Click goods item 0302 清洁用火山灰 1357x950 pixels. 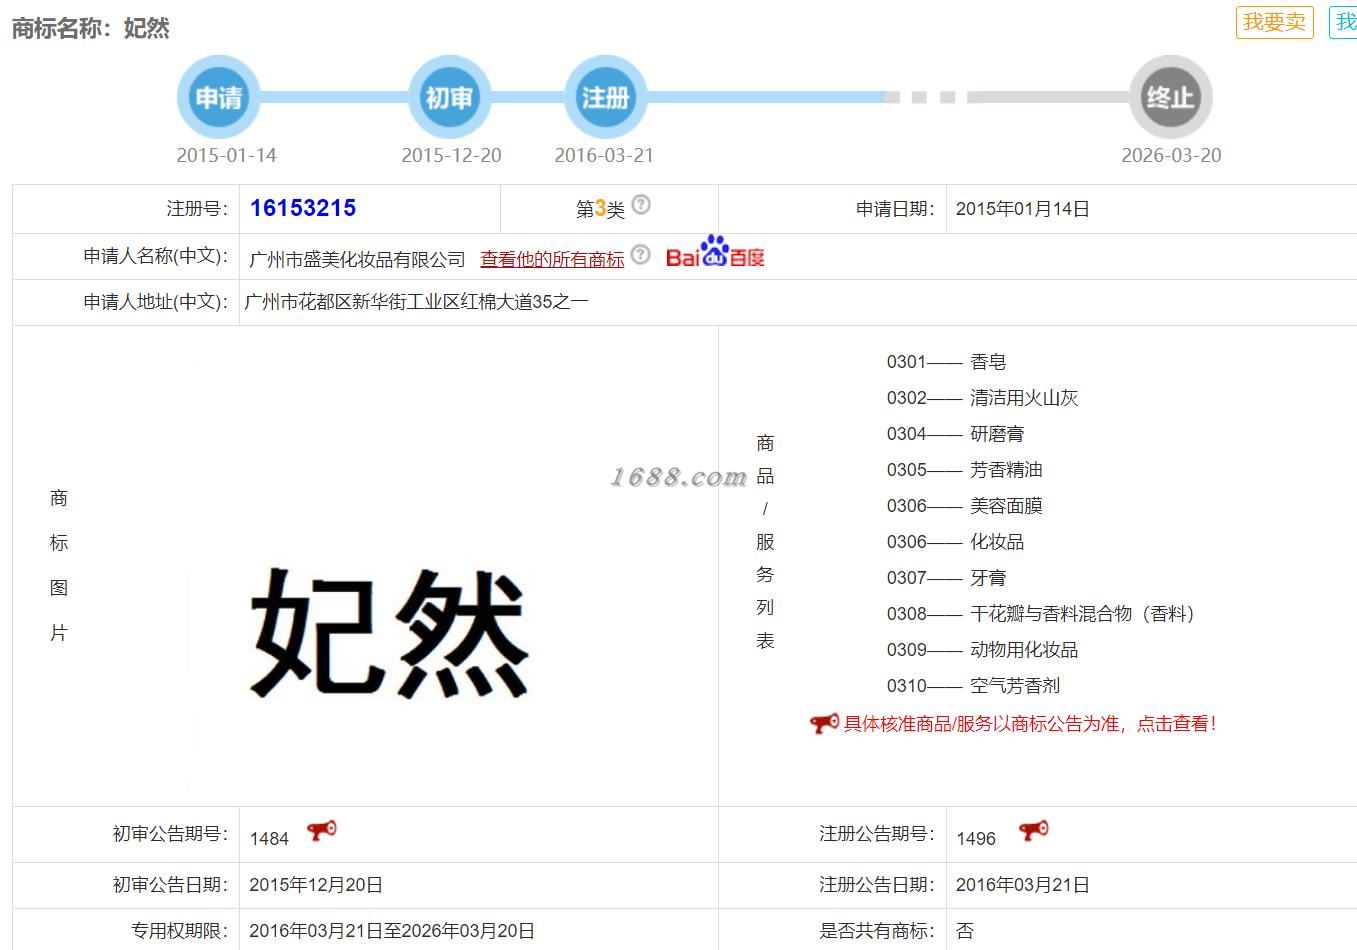click(x=982, y=398)
